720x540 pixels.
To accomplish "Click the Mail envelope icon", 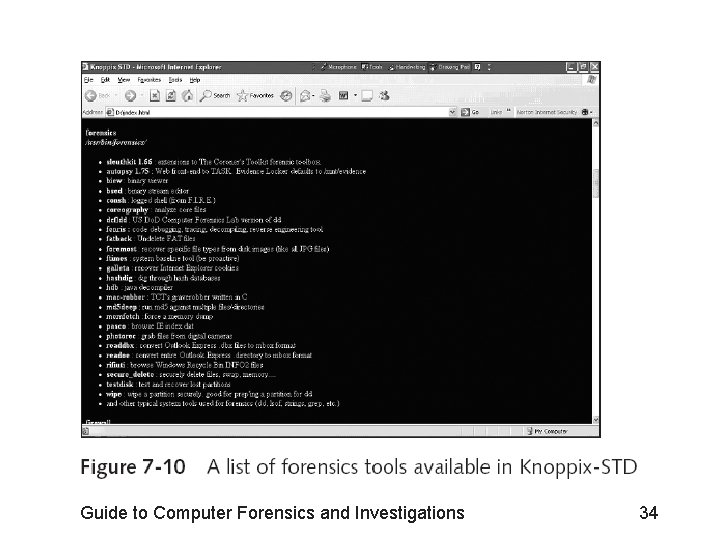I will [x=304, y=96].
